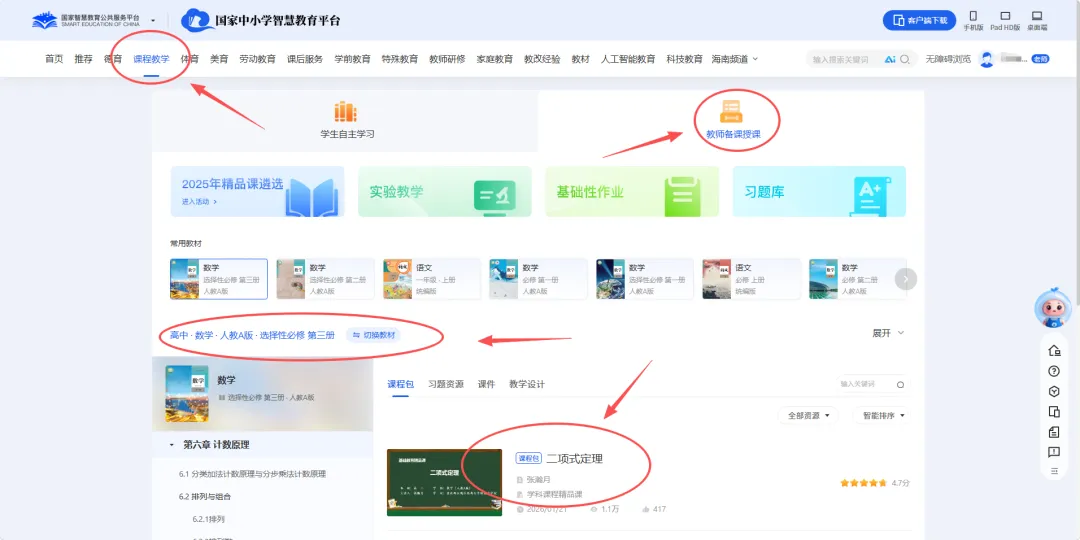Click the 切换教材 button

click(374, 335)
